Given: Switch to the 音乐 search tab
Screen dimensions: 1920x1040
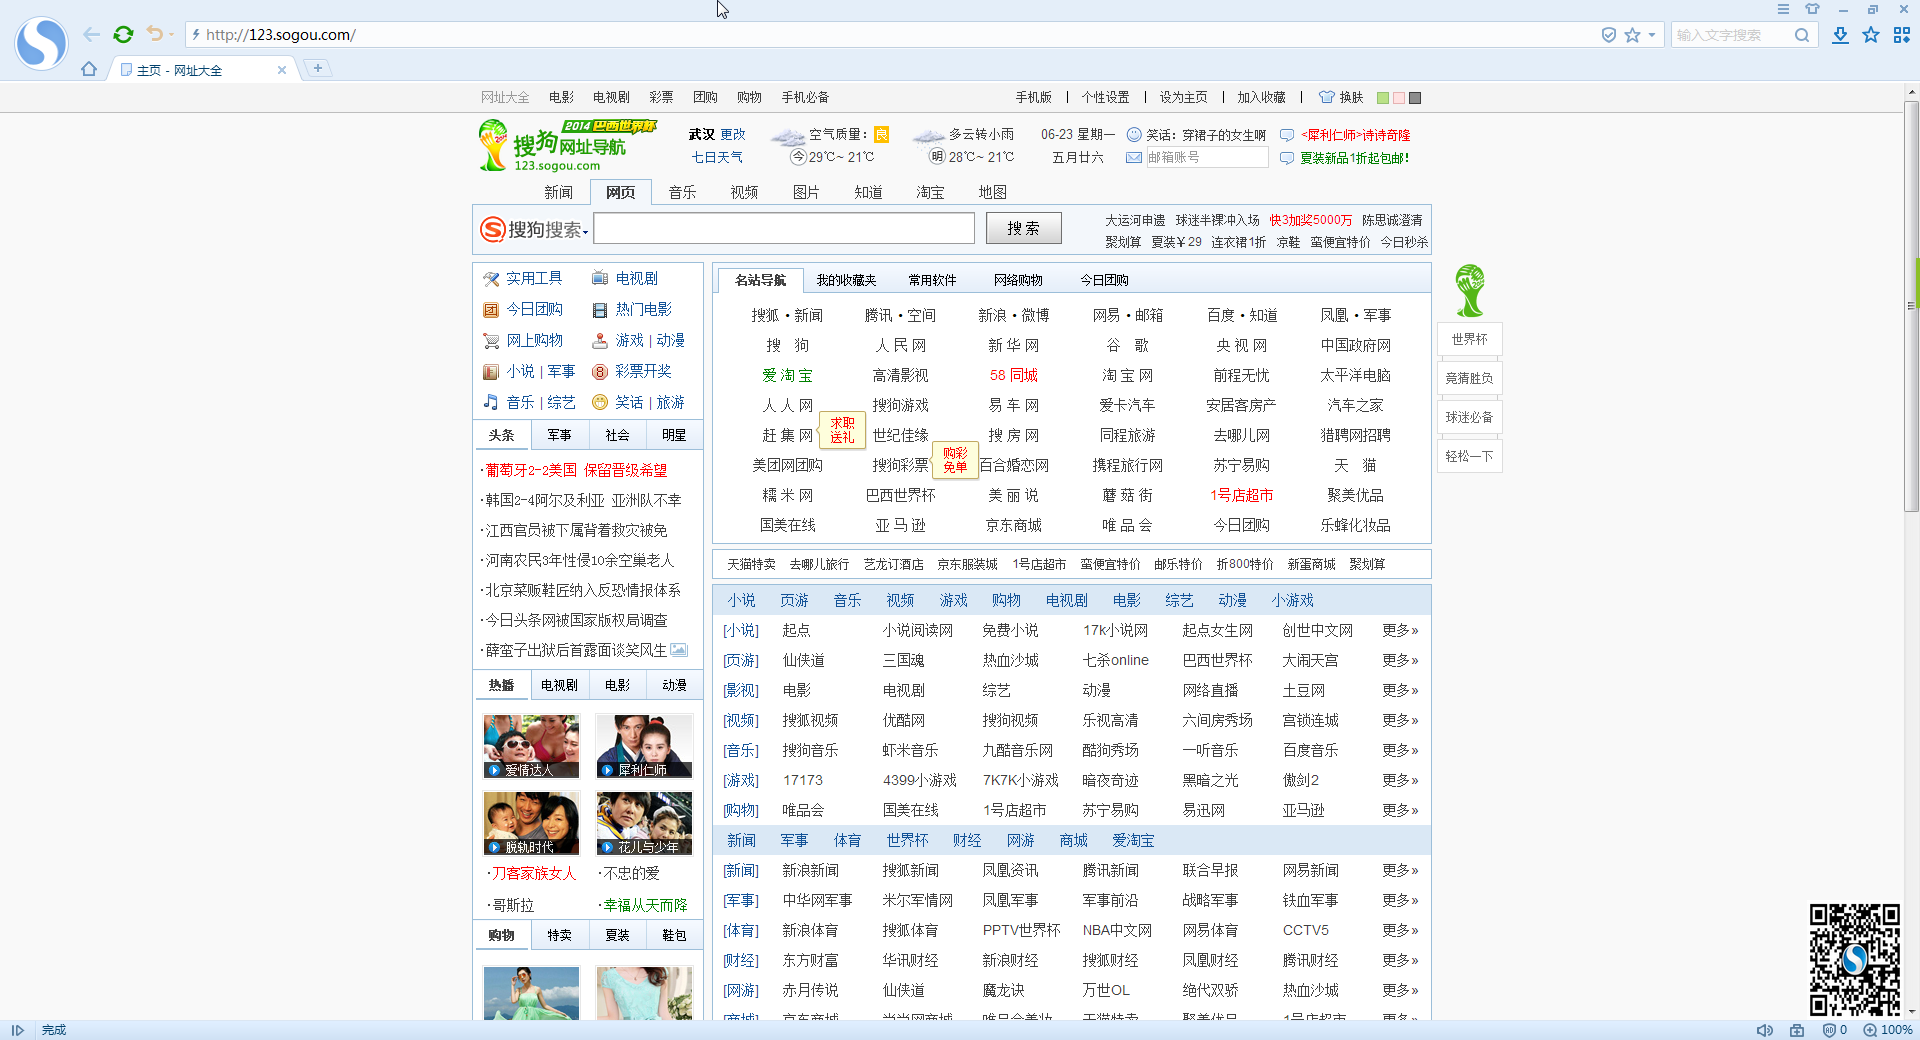Looking at the screenshot, I should (x=682, y=192).
